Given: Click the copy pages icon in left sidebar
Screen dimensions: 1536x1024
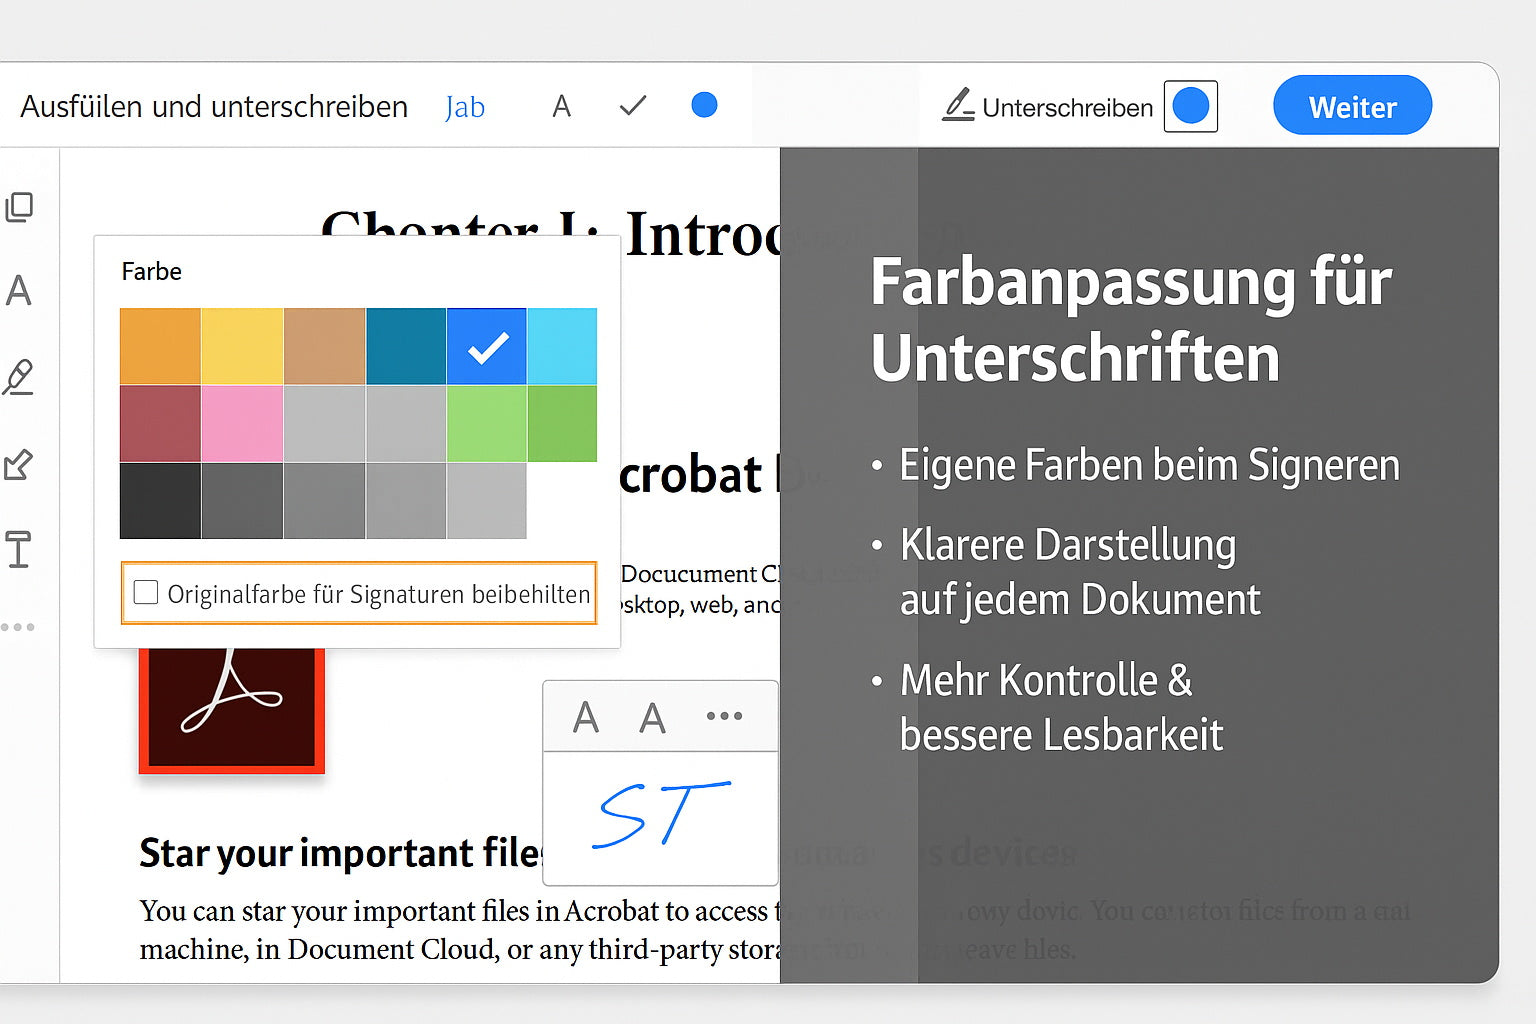Looking at the screenshot, I should click(x=19, y=207).
